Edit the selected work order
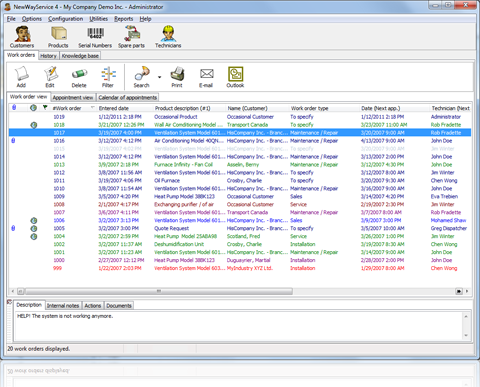The width and height of the screenshot is (480, 387). coord(50,77)
